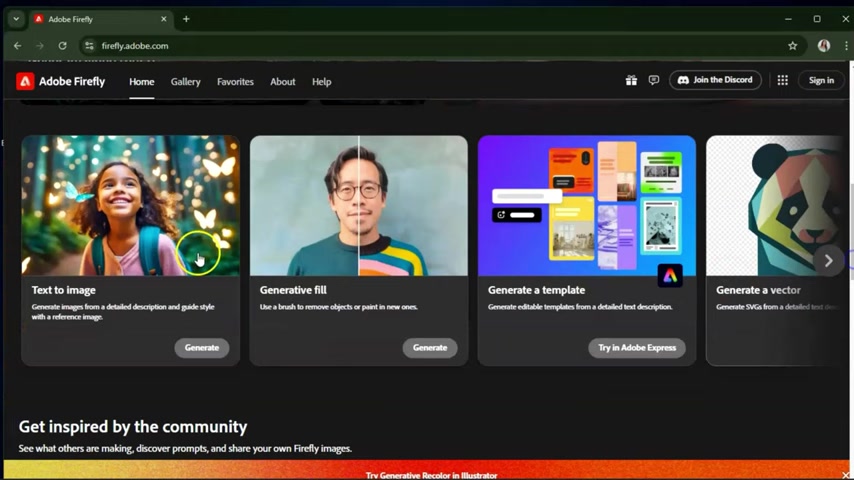Open the About nav tab
The image size is (854, 480).
(283, 82)
